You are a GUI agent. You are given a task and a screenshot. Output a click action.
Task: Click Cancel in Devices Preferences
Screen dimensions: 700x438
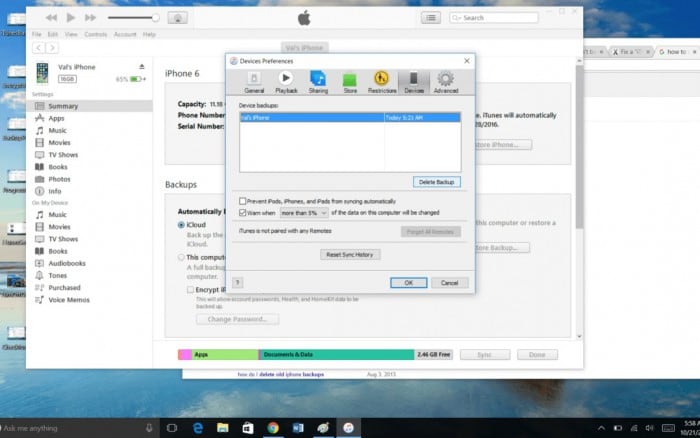pyautogui.click(x=450, y=283)
